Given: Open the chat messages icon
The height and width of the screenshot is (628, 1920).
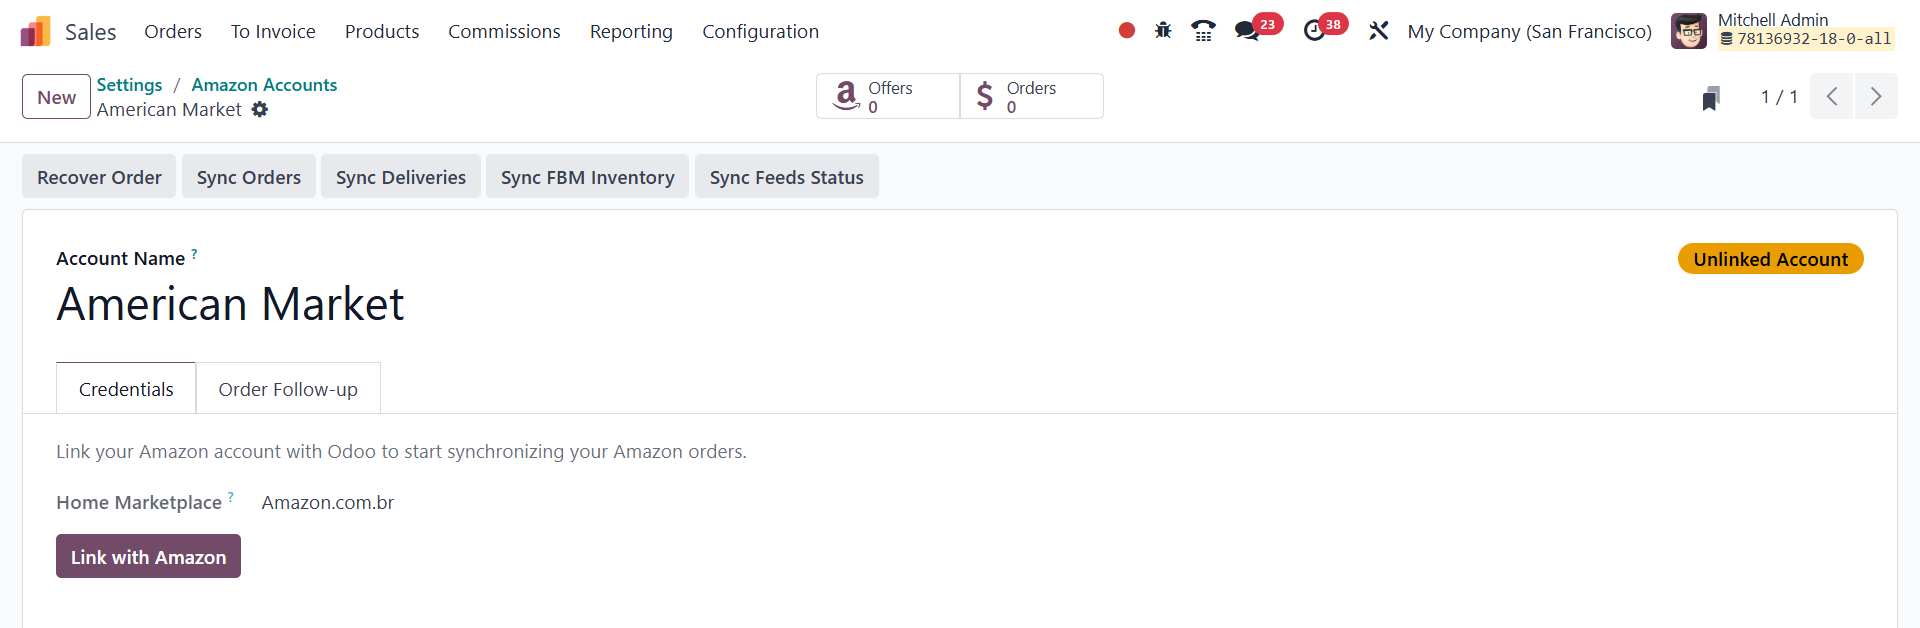Looking at the screenshot, I should coord(1246,31).
